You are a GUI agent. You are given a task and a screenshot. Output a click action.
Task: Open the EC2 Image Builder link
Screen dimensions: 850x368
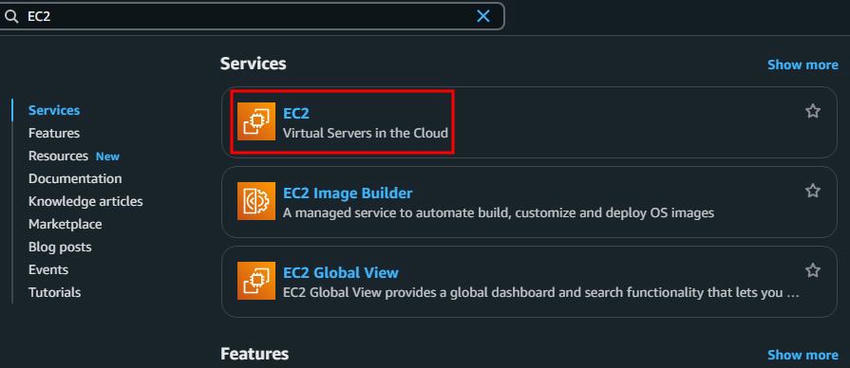[x=347, y=193]
